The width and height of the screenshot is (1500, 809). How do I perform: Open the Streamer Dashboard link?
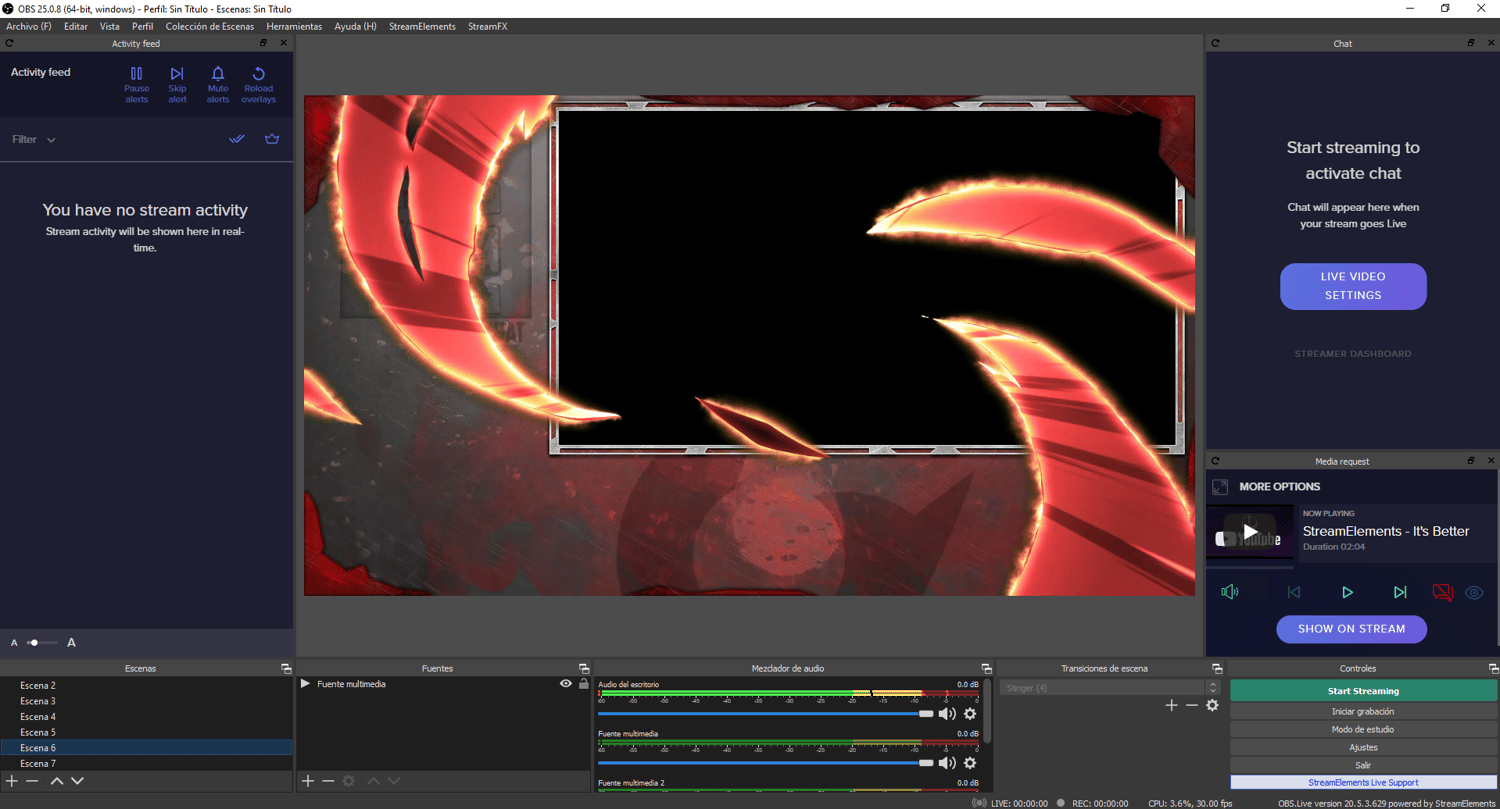click(1353, 354)
